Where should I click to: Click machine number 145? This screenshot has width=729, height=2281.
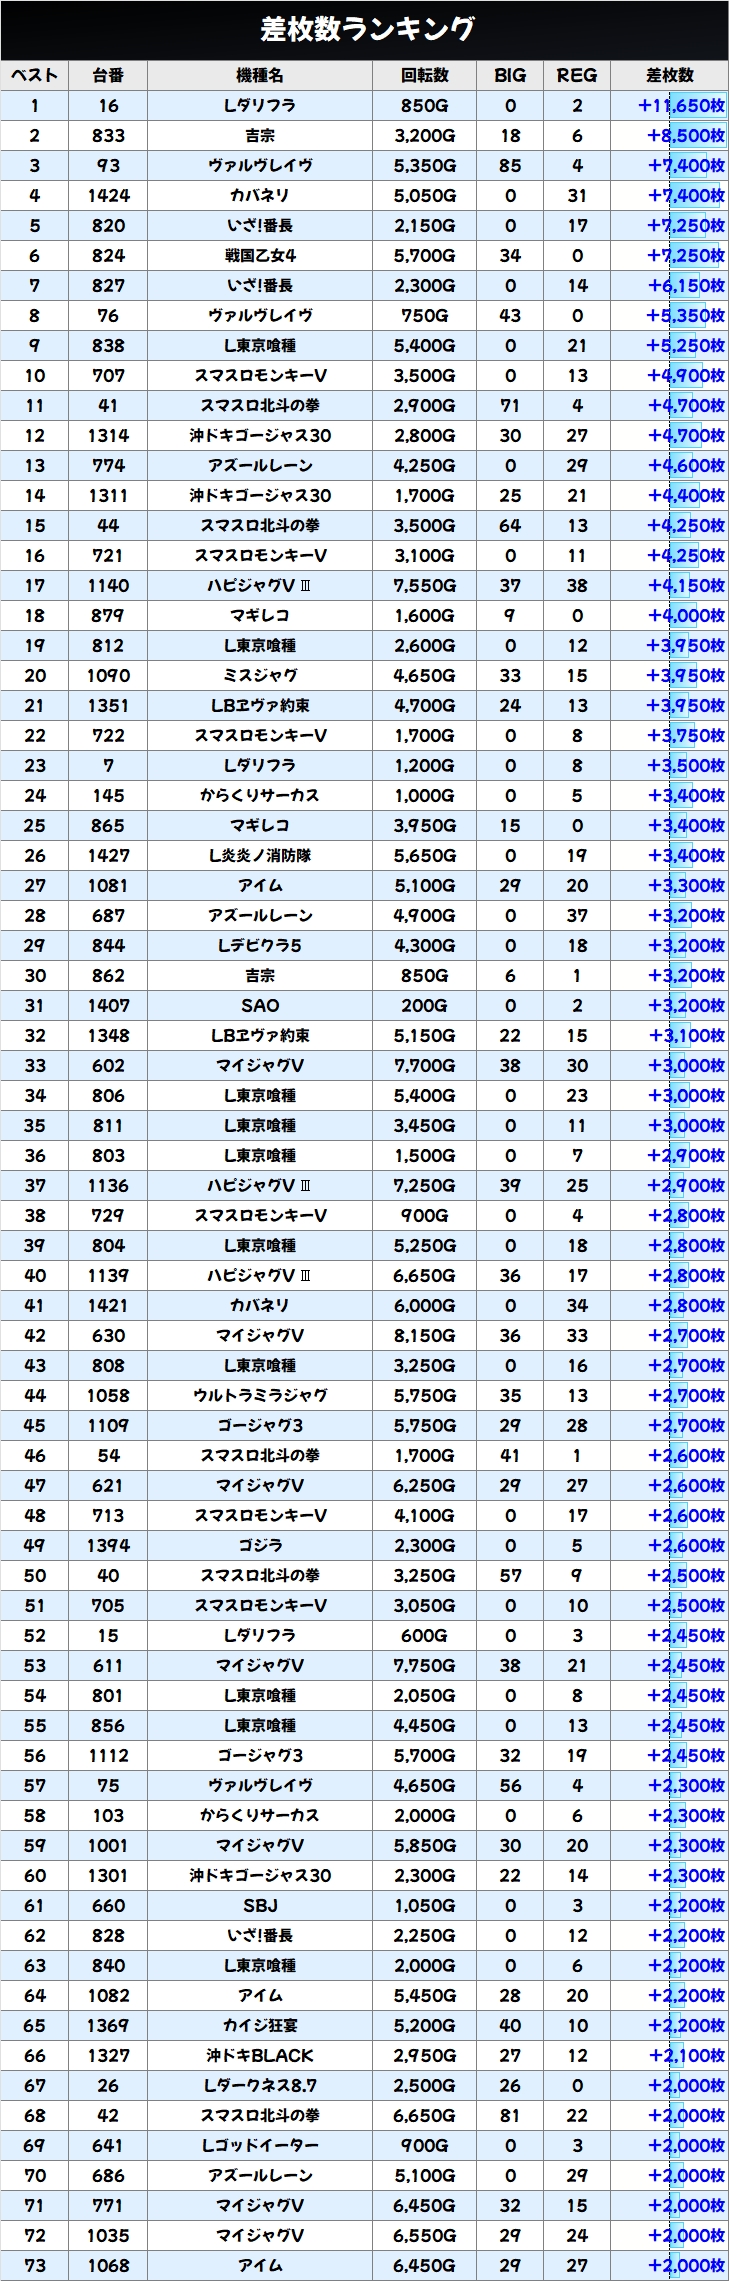tap(108, 796)
